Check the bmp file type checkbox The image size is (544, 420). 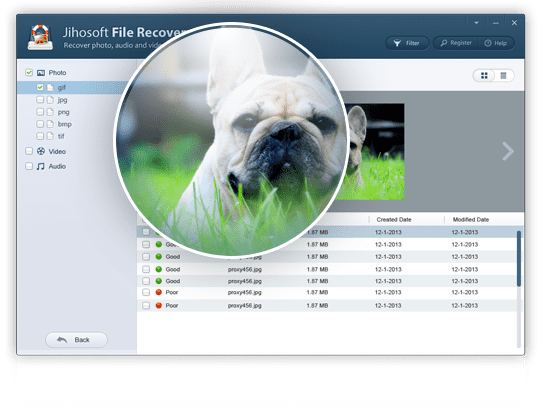(40, 124)
